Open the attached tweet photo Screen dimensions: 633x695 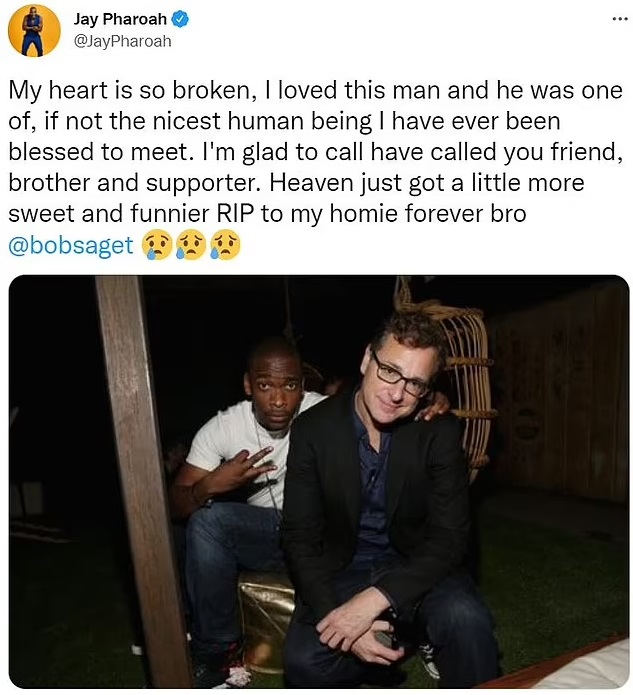(318, 481)
